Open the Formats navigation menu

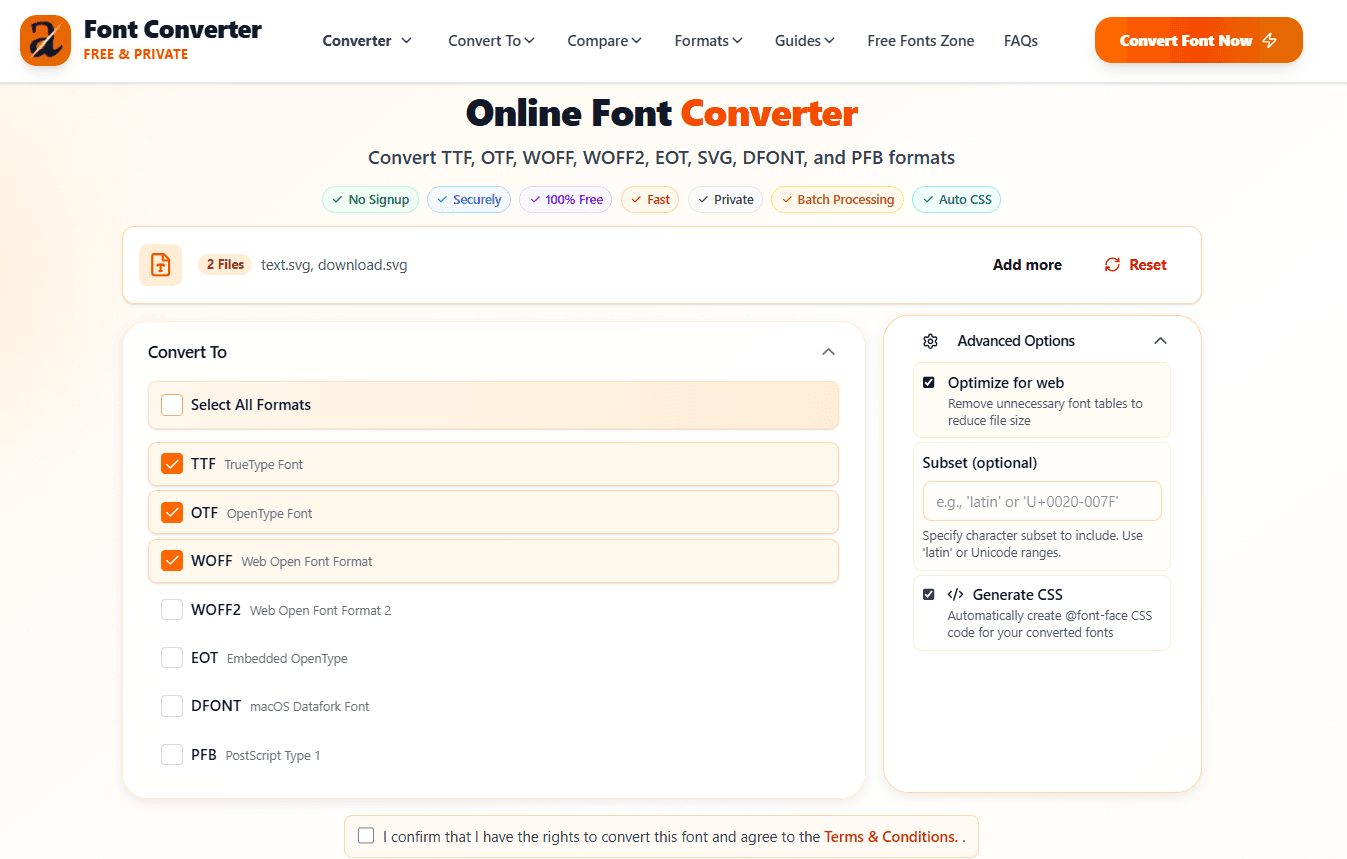[x=708, y=41]
